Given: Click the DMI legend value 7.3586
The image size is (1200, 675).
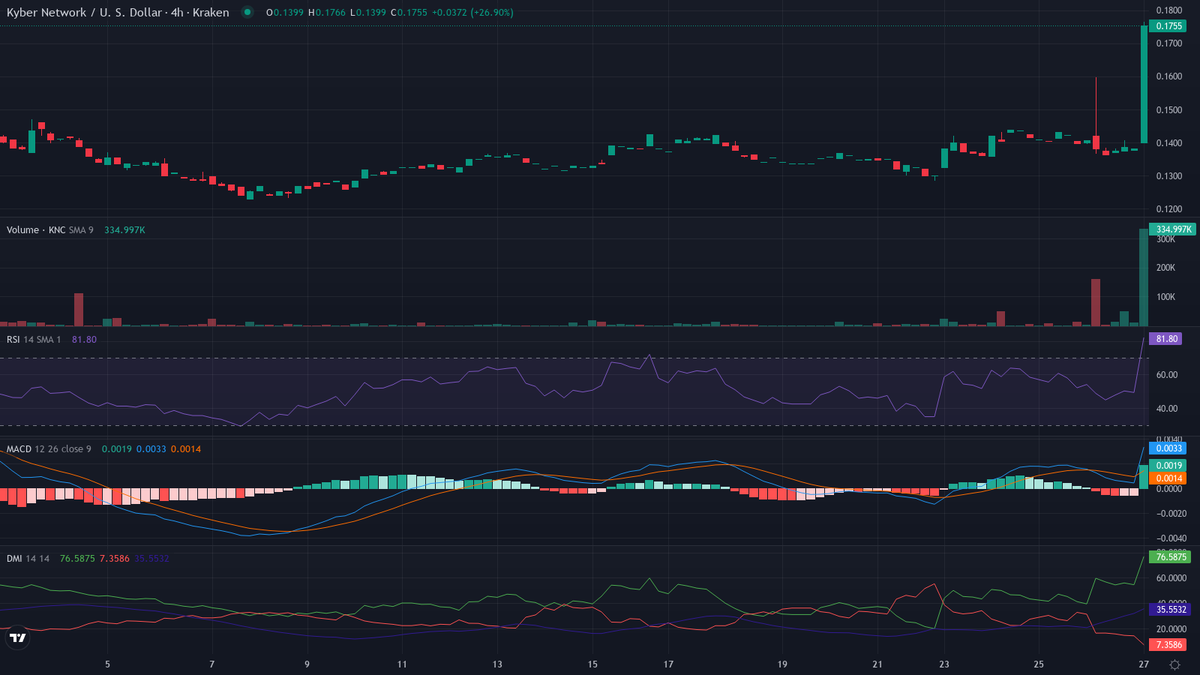Looking at the screenshot, I should coord(116,557).
